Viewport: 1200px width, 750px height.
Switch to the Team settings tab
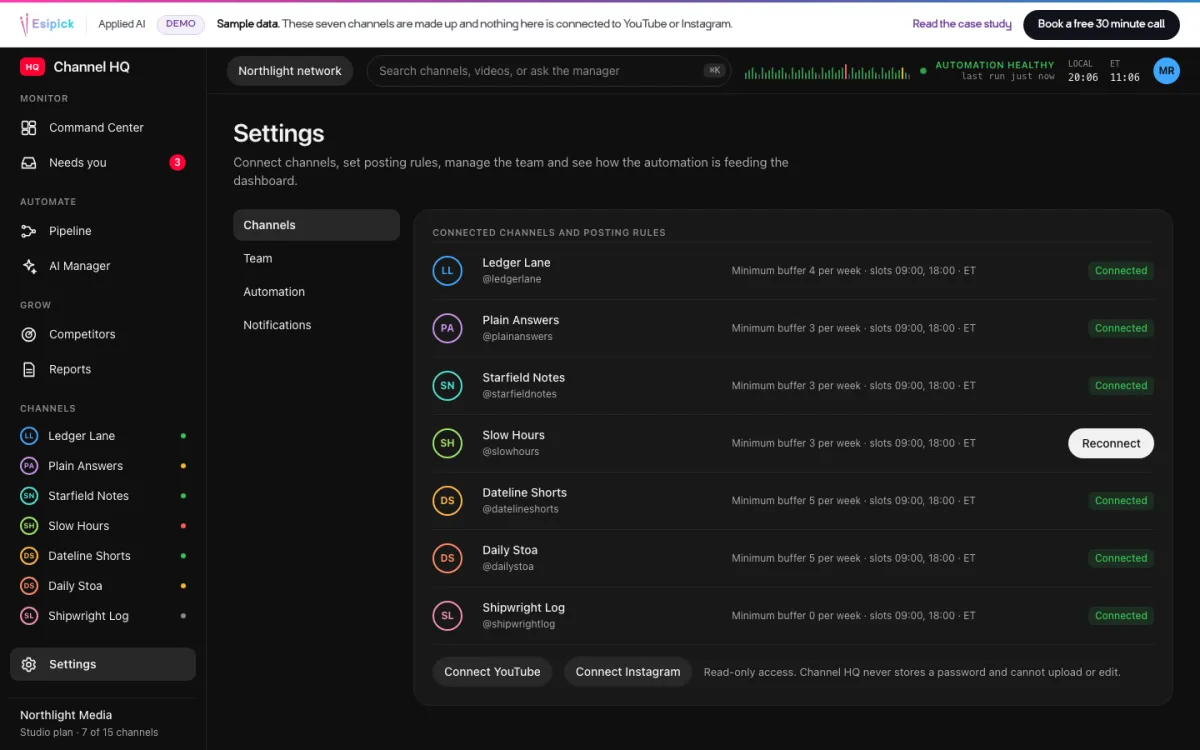(316, 258)
